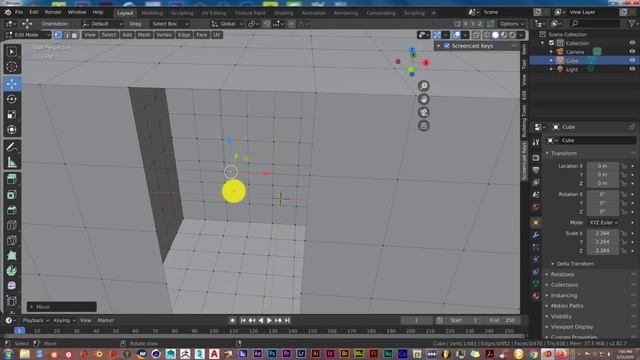Screen dimensions: 640x360
Task: Open the Render properties tab icon
Action: click(x=536, y=158)
